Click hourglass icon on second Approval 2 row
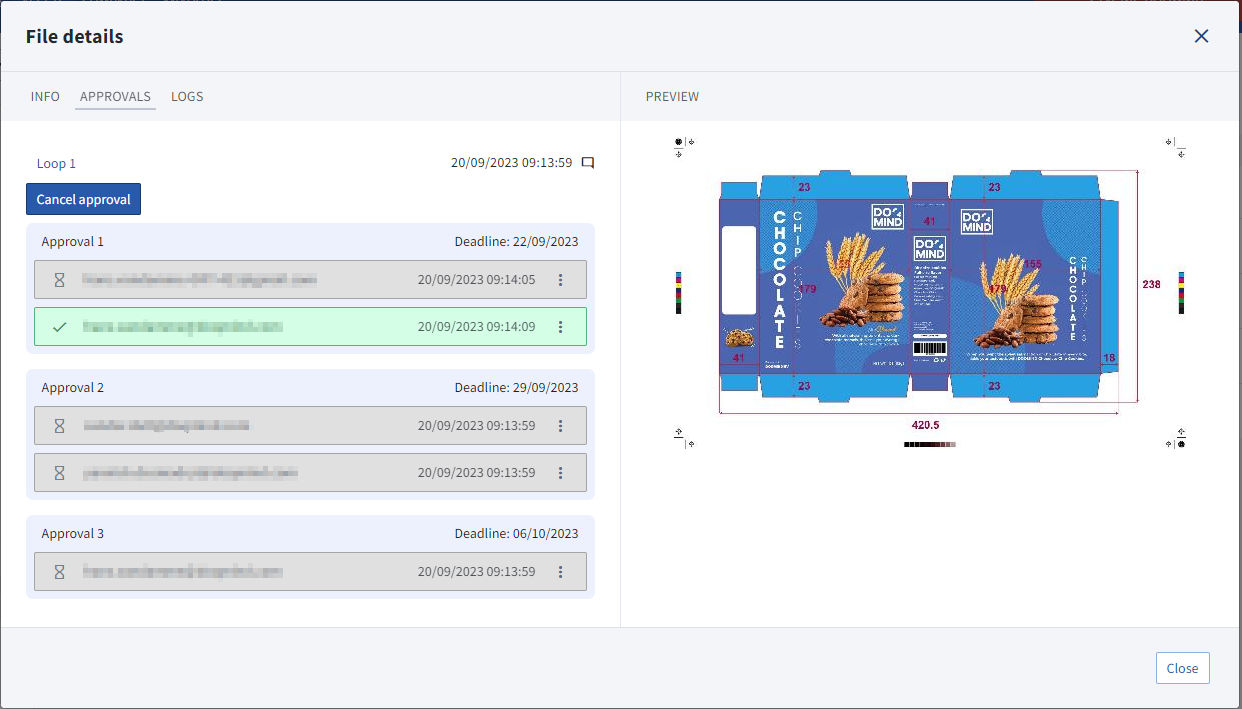The image size is (1242, 709). point(59,472)
